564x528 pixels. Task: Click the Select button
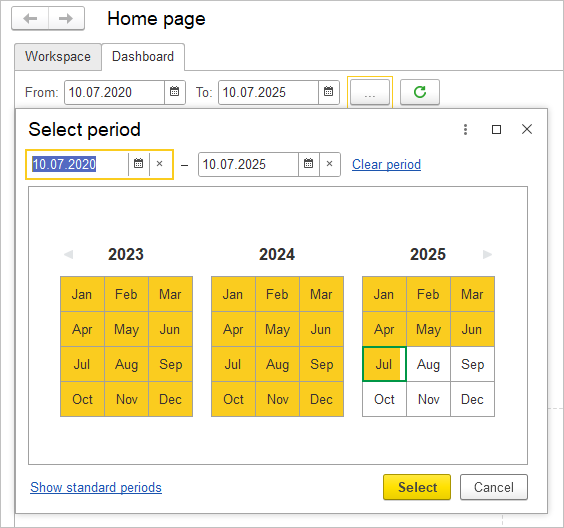pyautogui.click(x=417, y=487)
